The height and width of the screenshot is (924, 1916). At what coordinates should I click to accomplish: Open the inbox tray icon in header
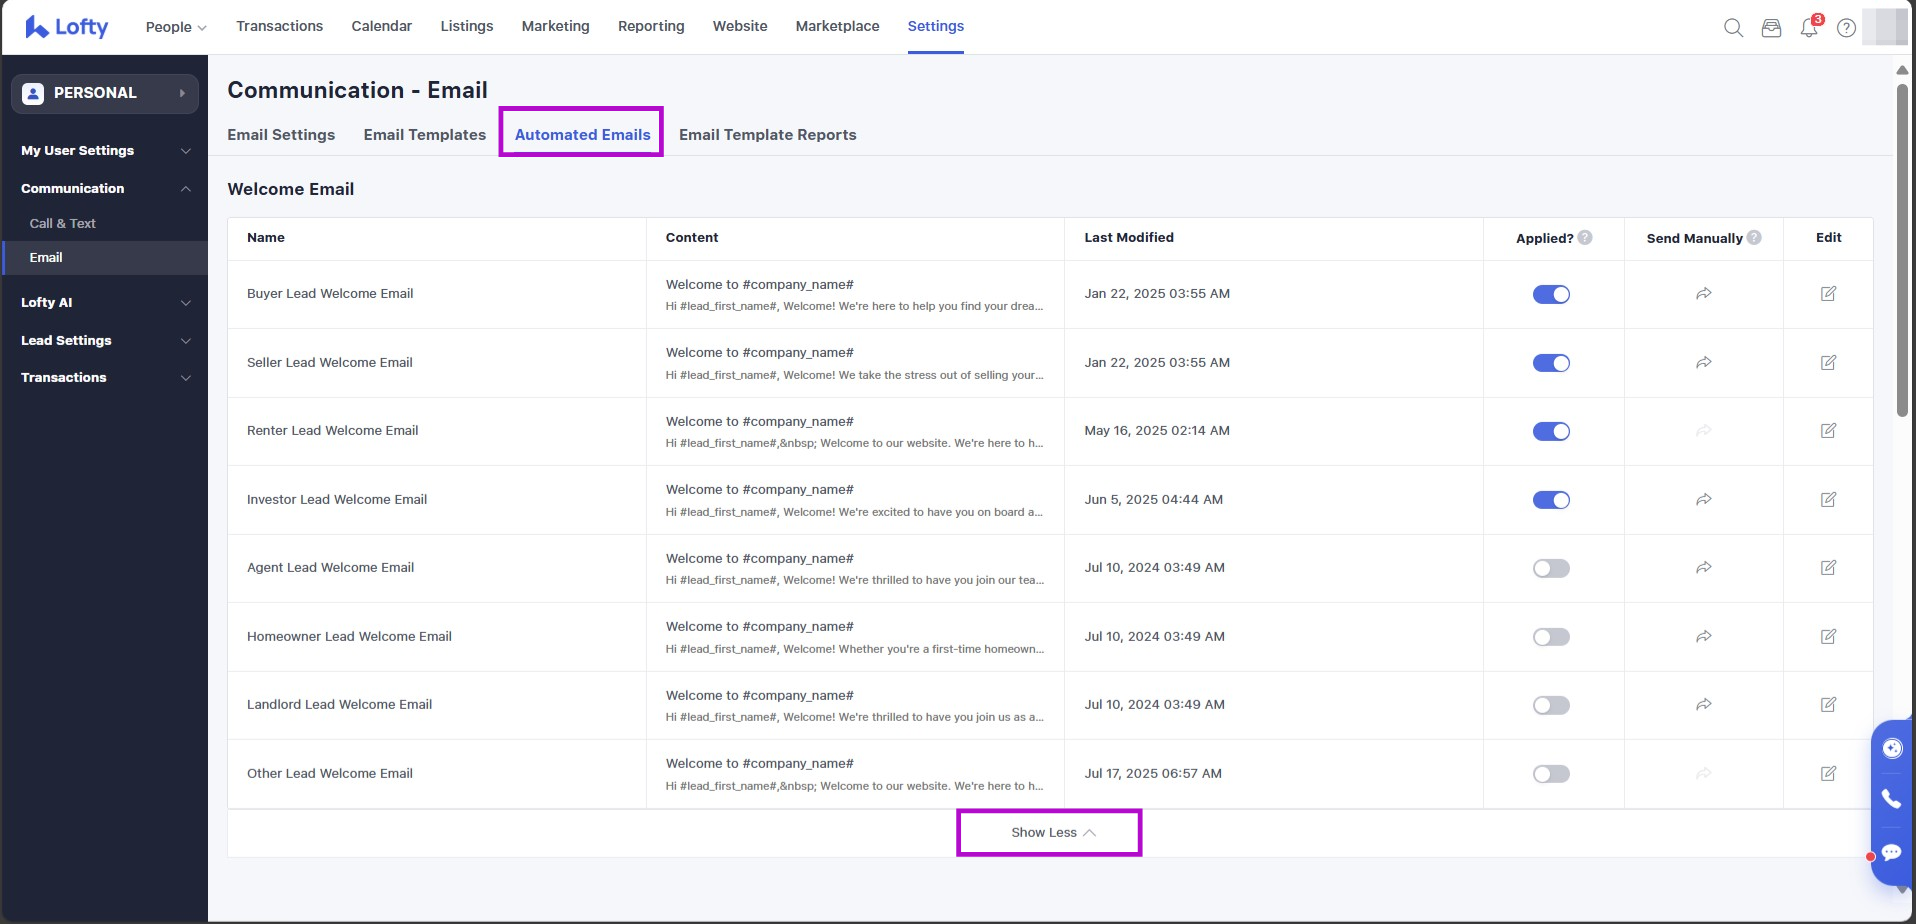[1771, 28]
